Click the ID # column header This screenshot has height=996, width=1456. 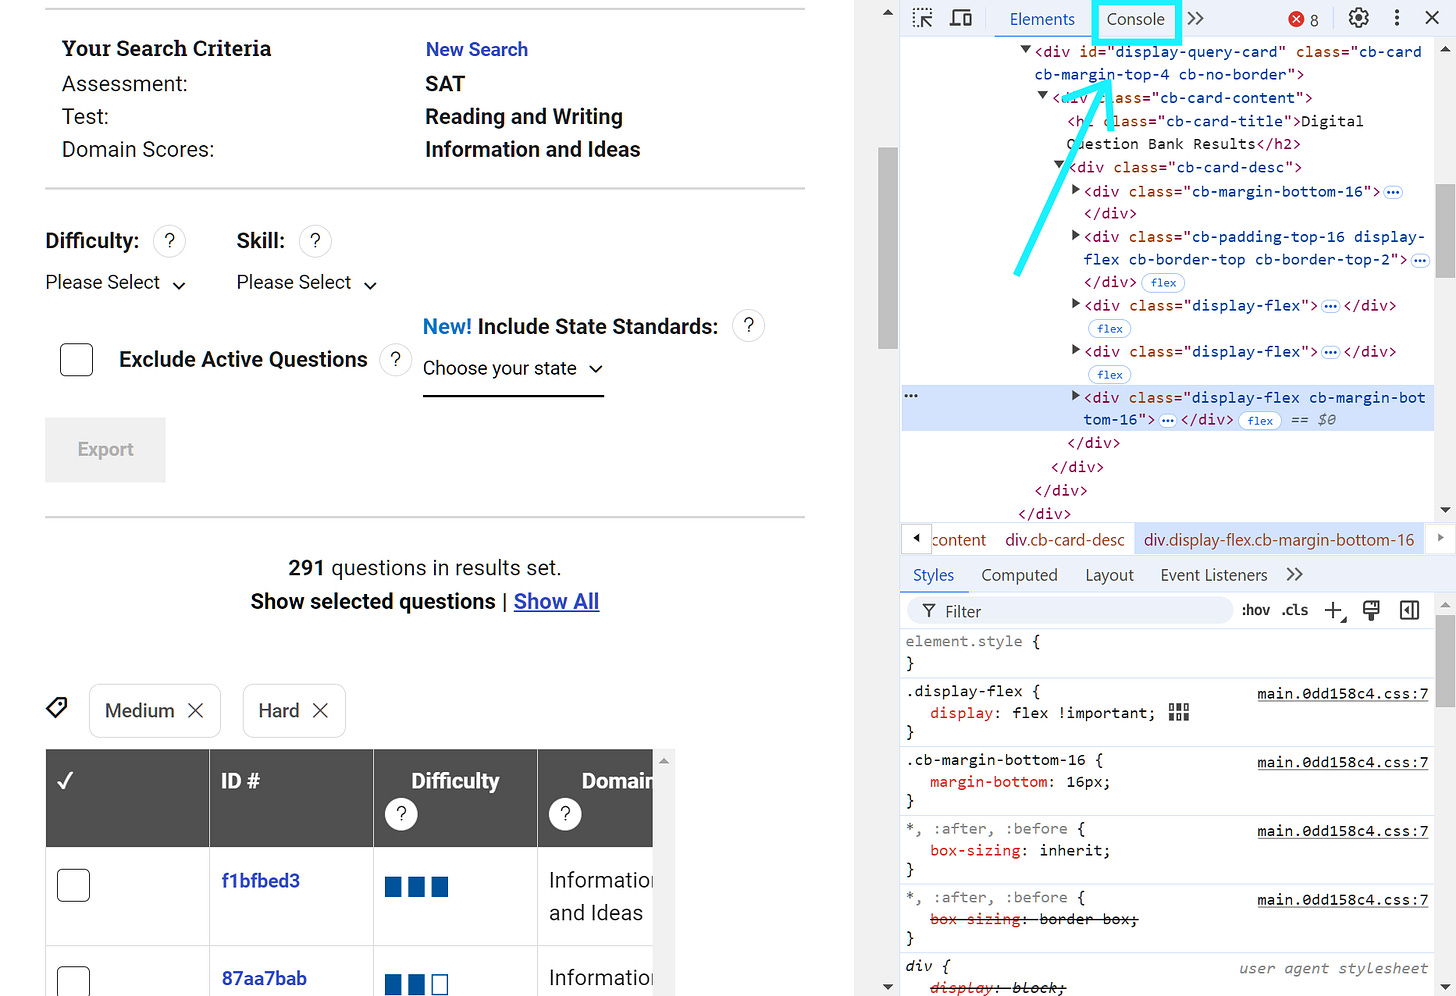point(291,798)
